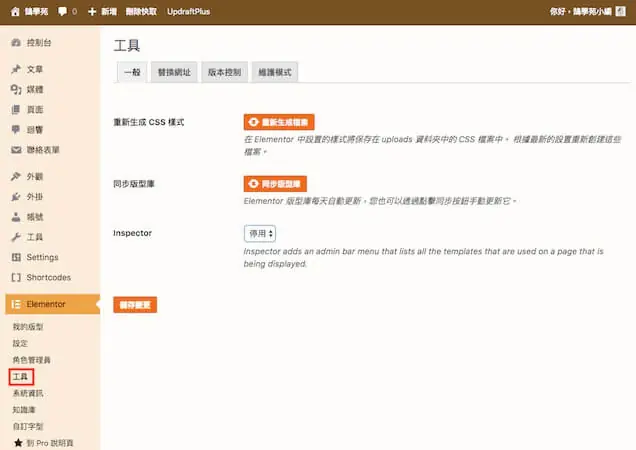Click the home icon in the admin bar
This screenshot has width=636, height=450.
tap(15, 11)
